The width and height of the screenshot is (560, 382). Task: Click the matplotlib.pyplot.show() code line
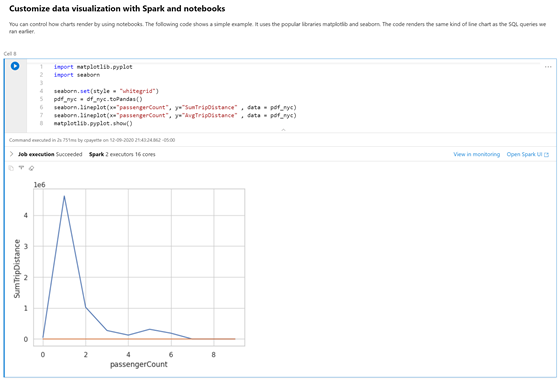point(93,124)
